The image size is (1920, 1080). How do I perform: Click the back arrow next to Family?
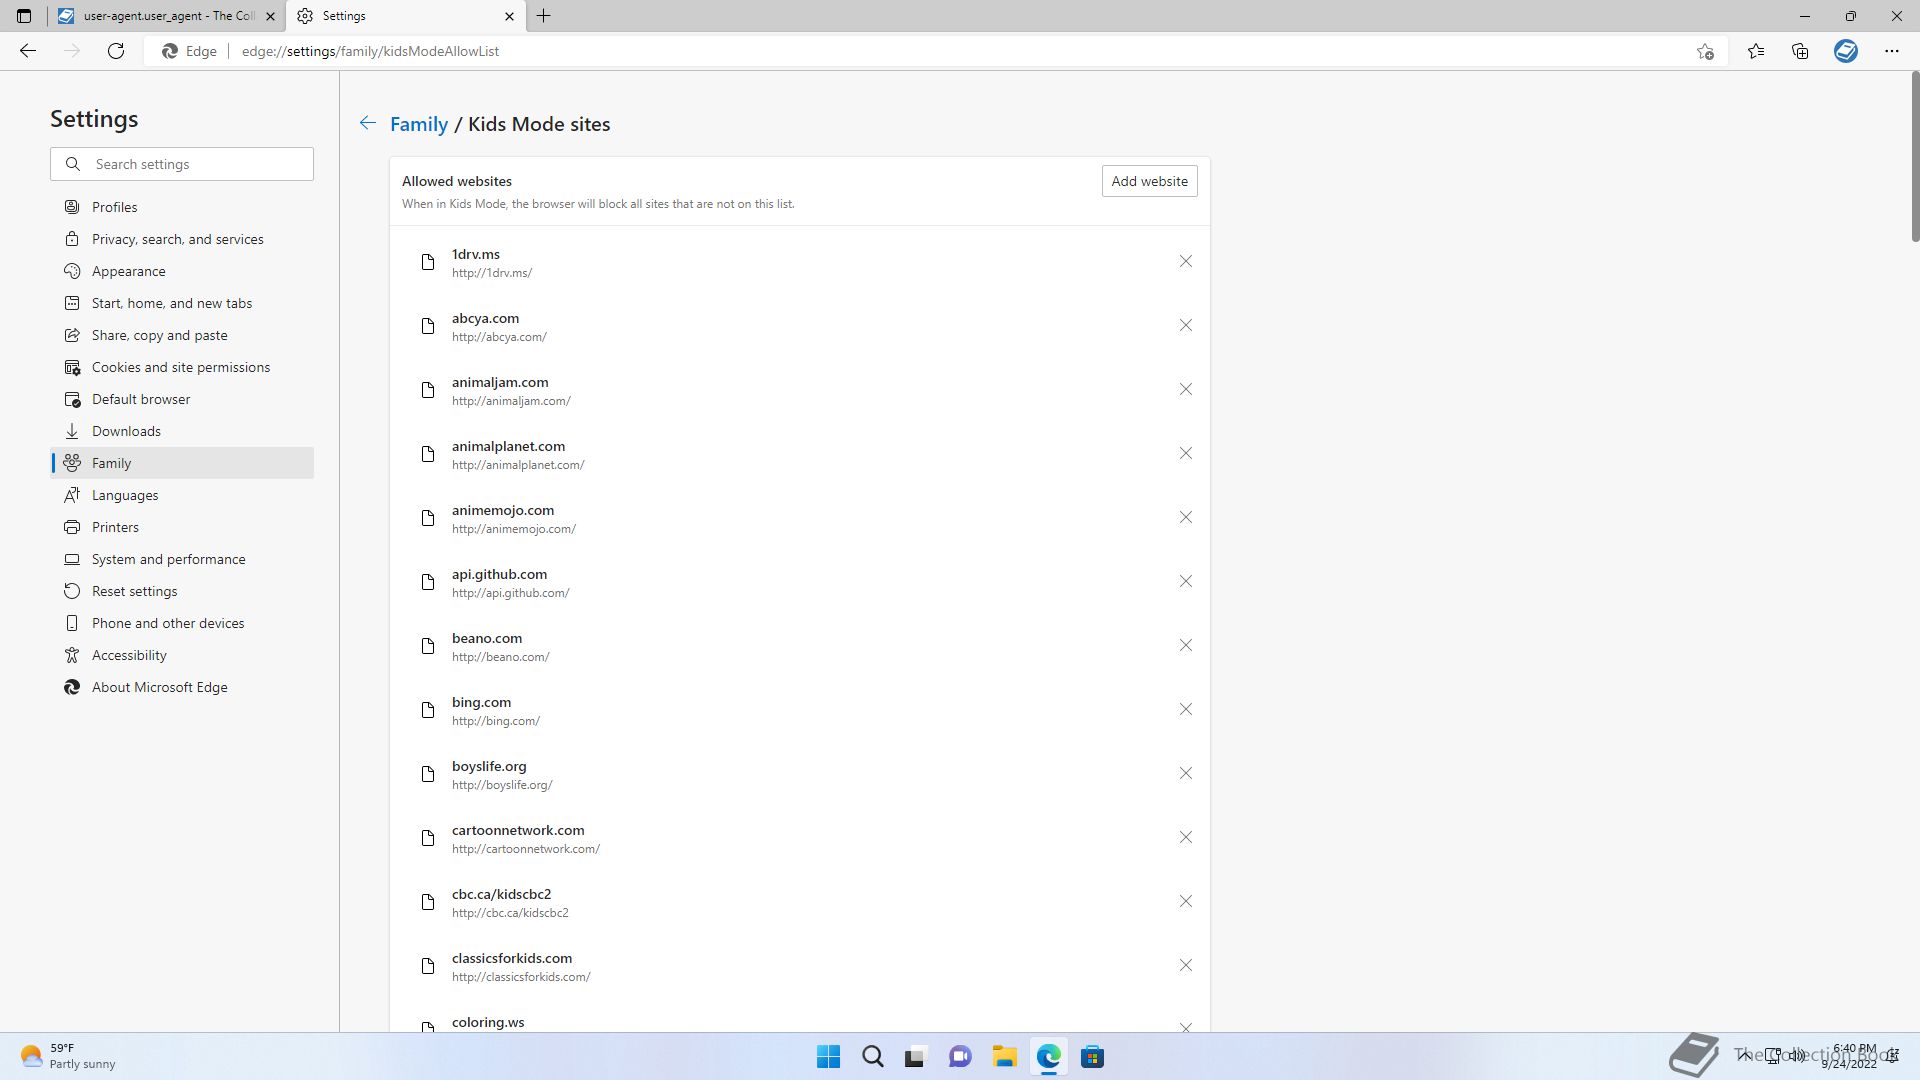pyautogui.click(x=368, y=123)
